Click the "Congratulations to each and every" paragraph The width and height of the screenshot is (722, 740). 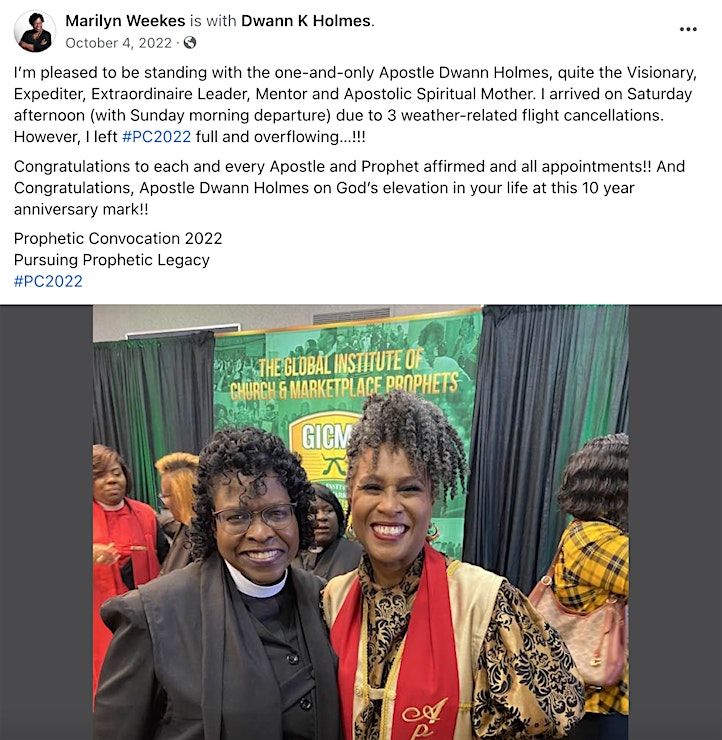pos(349,188)
